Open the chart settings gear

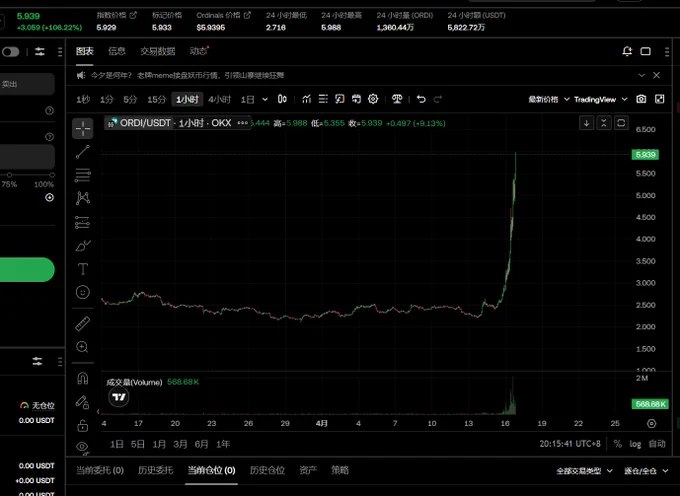coord(373,99)
